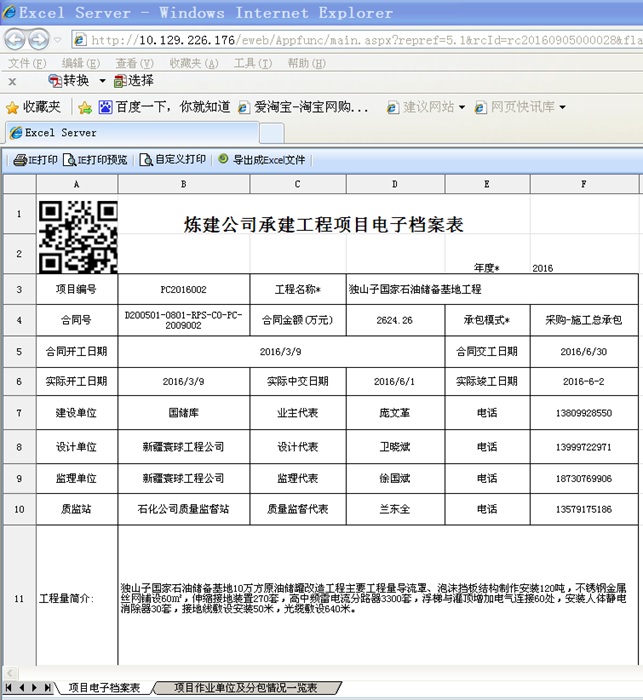
Task: Click contract amount cell 2624.26
Action: click(x=395, y=320)
